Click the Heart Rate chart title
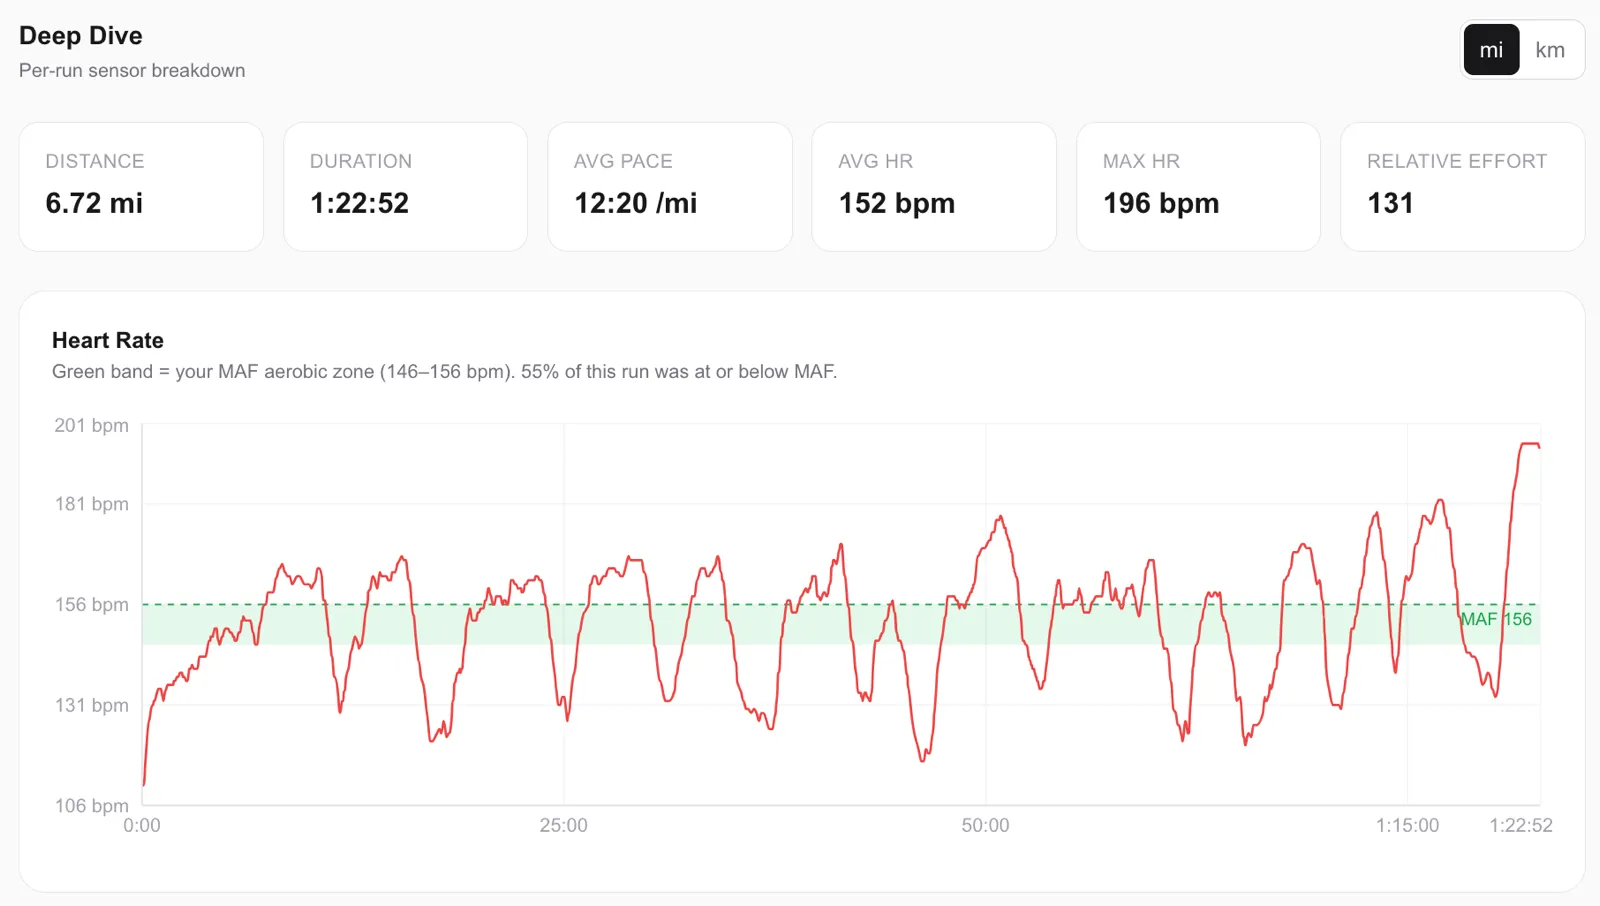Image resolution: width=1600 pixels, height=906 pixels. point(108,340)
